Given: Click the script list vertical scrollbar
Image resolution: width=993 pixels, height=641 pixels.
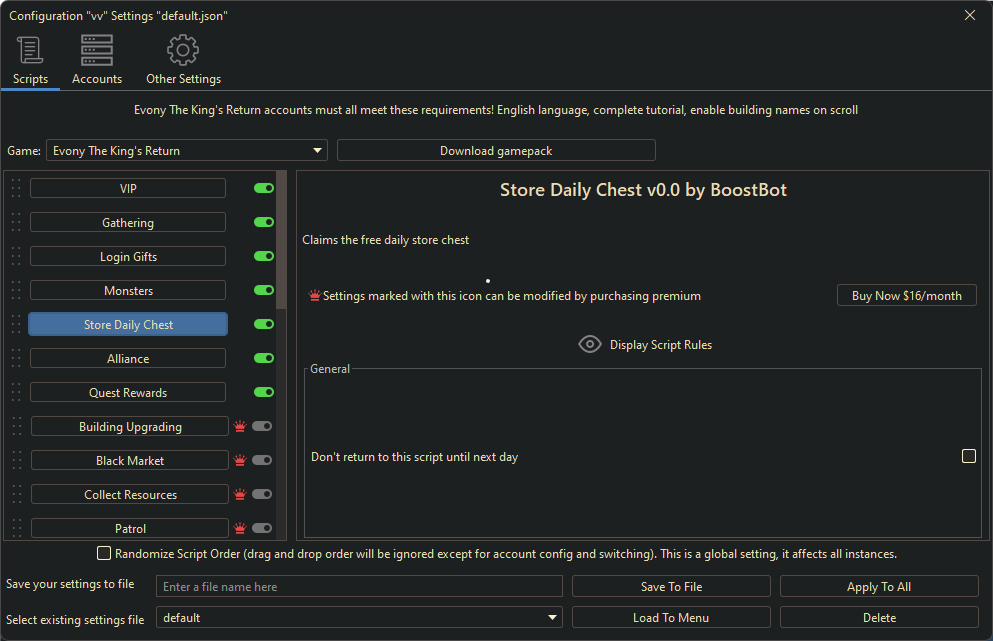Looking at the screenshot, I should pos(282,240).
